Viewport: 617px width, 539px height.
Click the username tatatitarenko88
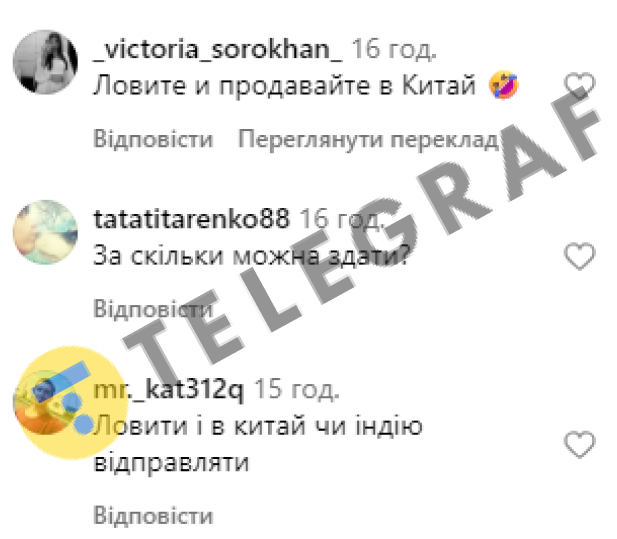[191, 219]
